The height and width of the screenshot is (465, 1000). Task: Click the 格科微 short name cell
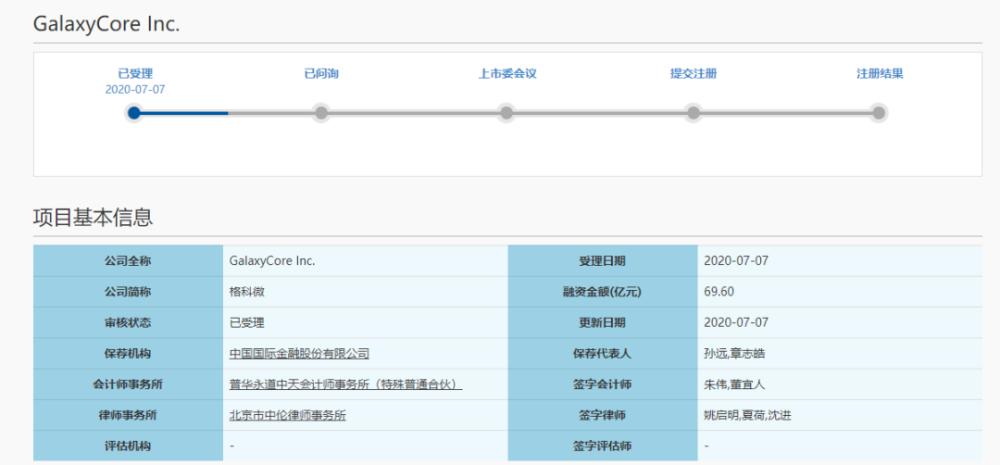coord(365,292)
